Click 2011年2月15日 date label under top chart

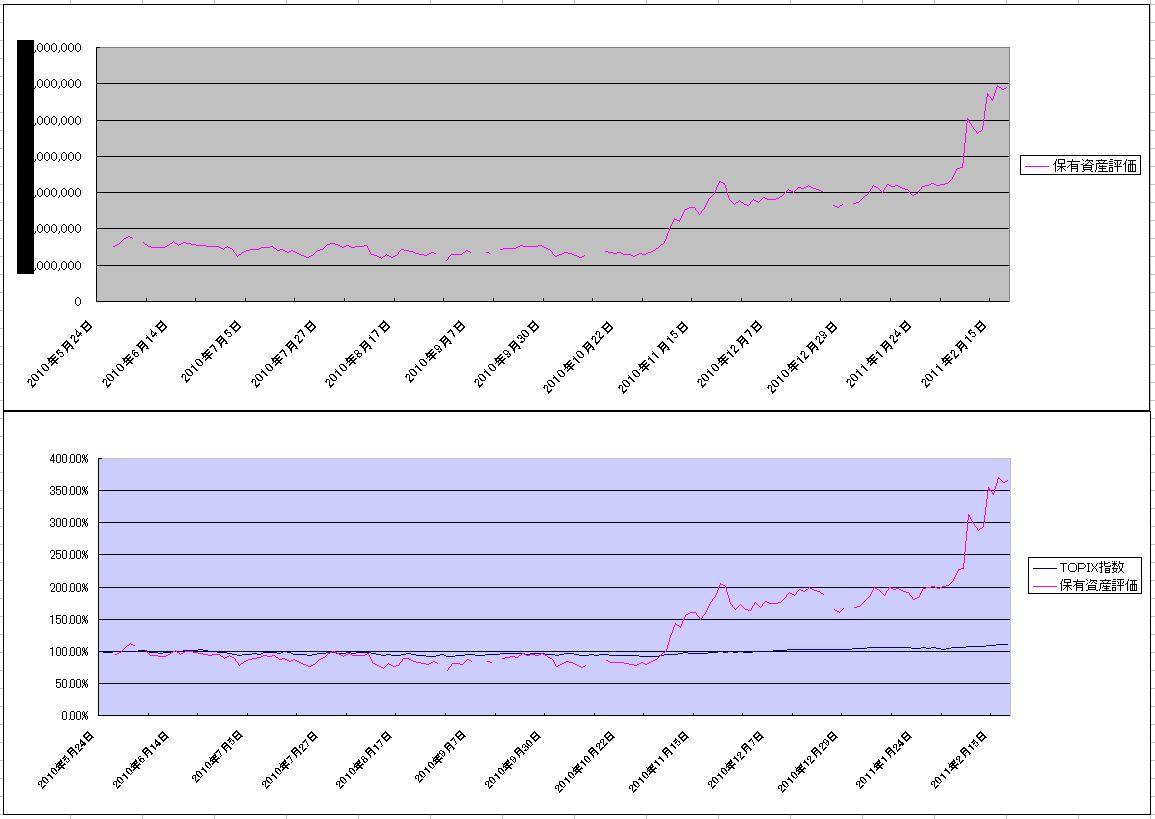pyautogui.click(x=956, y=354)
